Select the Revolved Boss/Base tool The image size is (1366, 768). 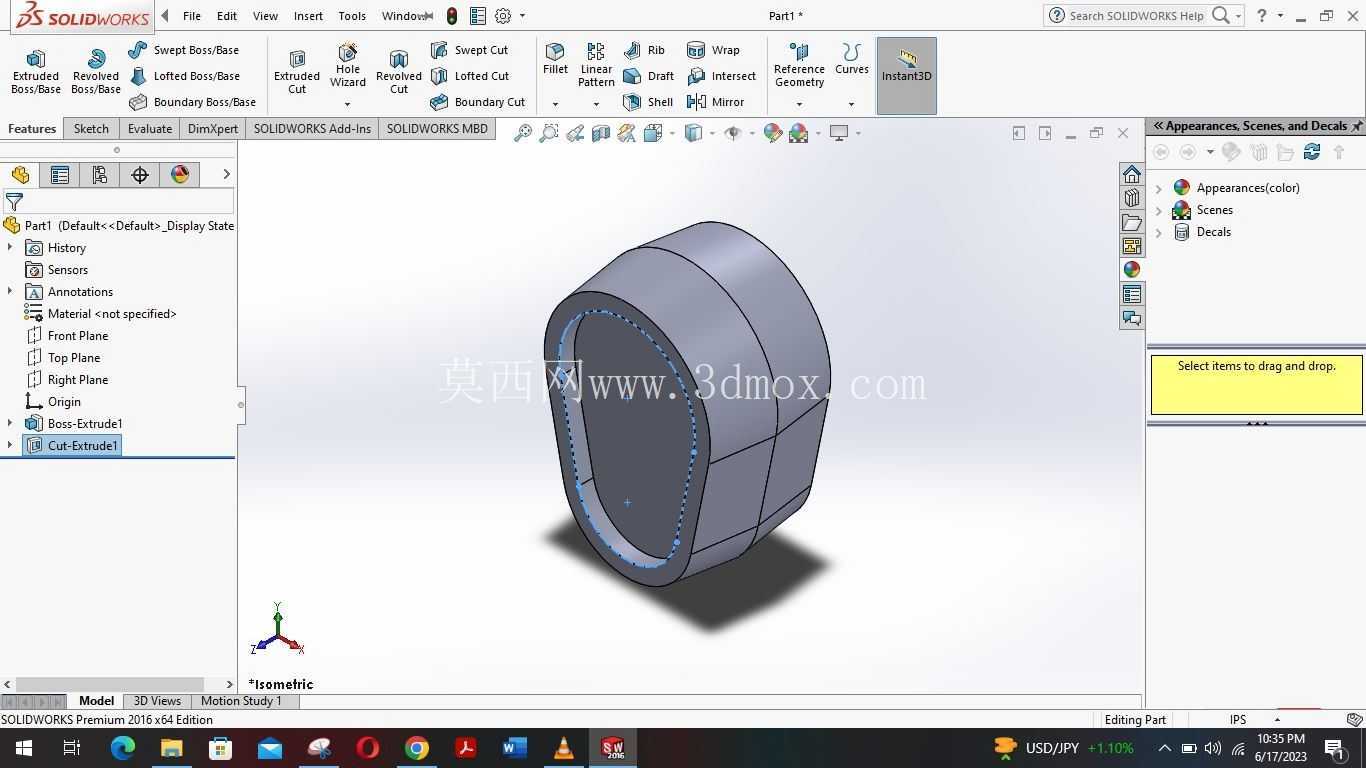pyautogui.click(x=96, y=72)
